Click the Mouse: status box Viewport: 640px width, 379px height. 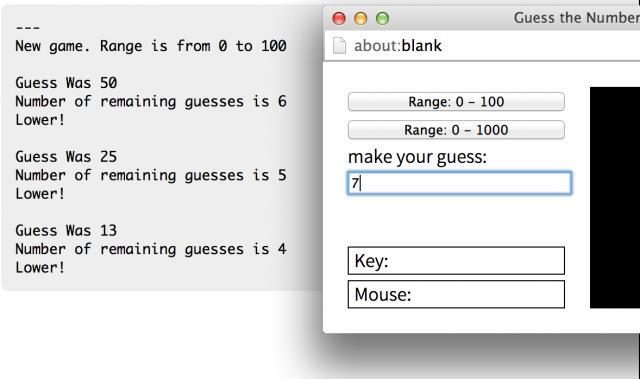point(456,294)
